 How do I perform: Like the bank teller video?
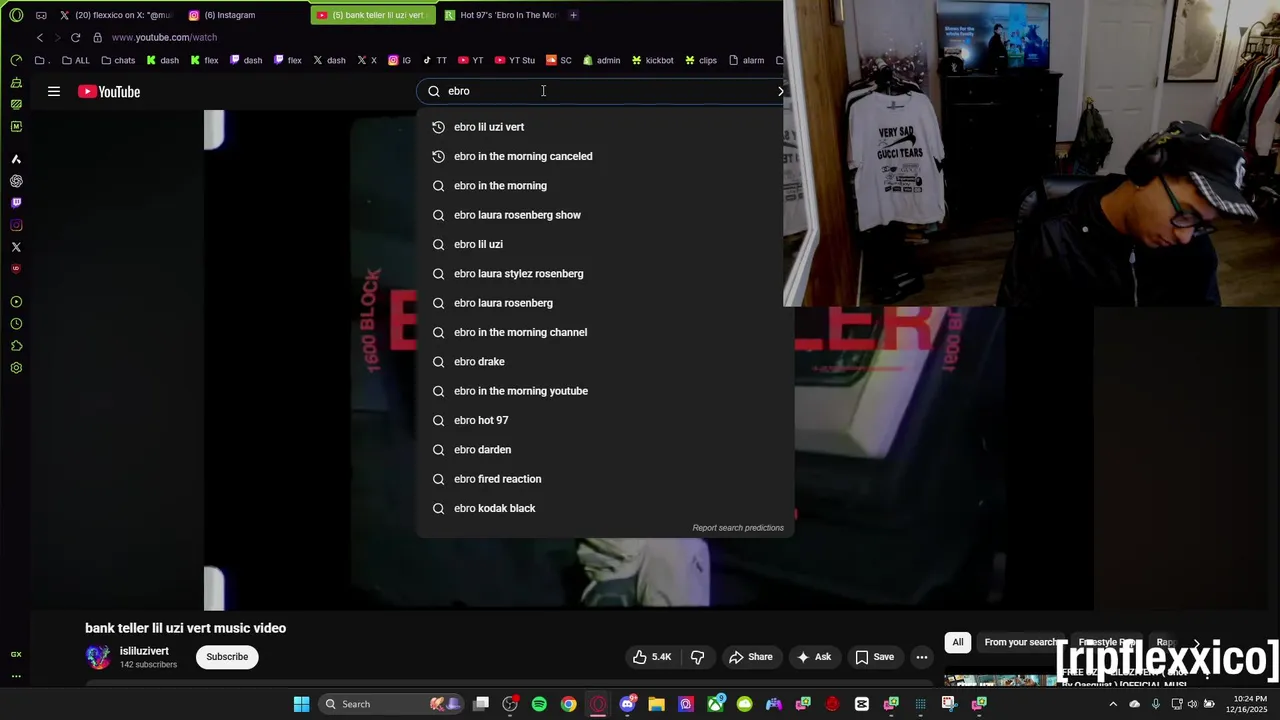(651, 657)
